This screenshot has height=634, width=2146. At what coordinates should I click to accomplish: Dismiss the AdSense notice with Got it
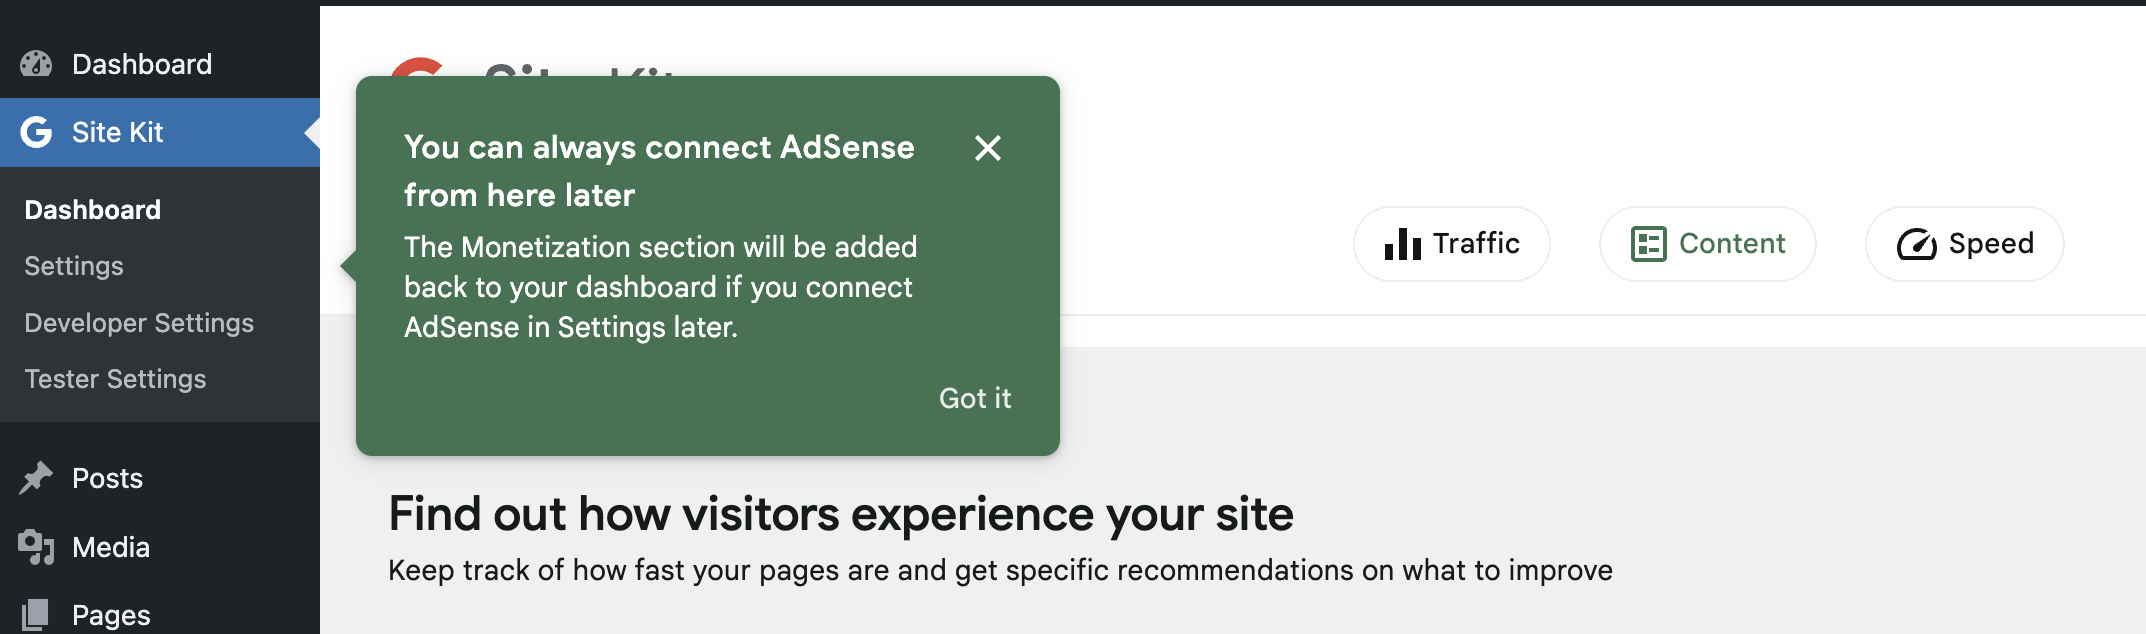[x=974, y=398]
